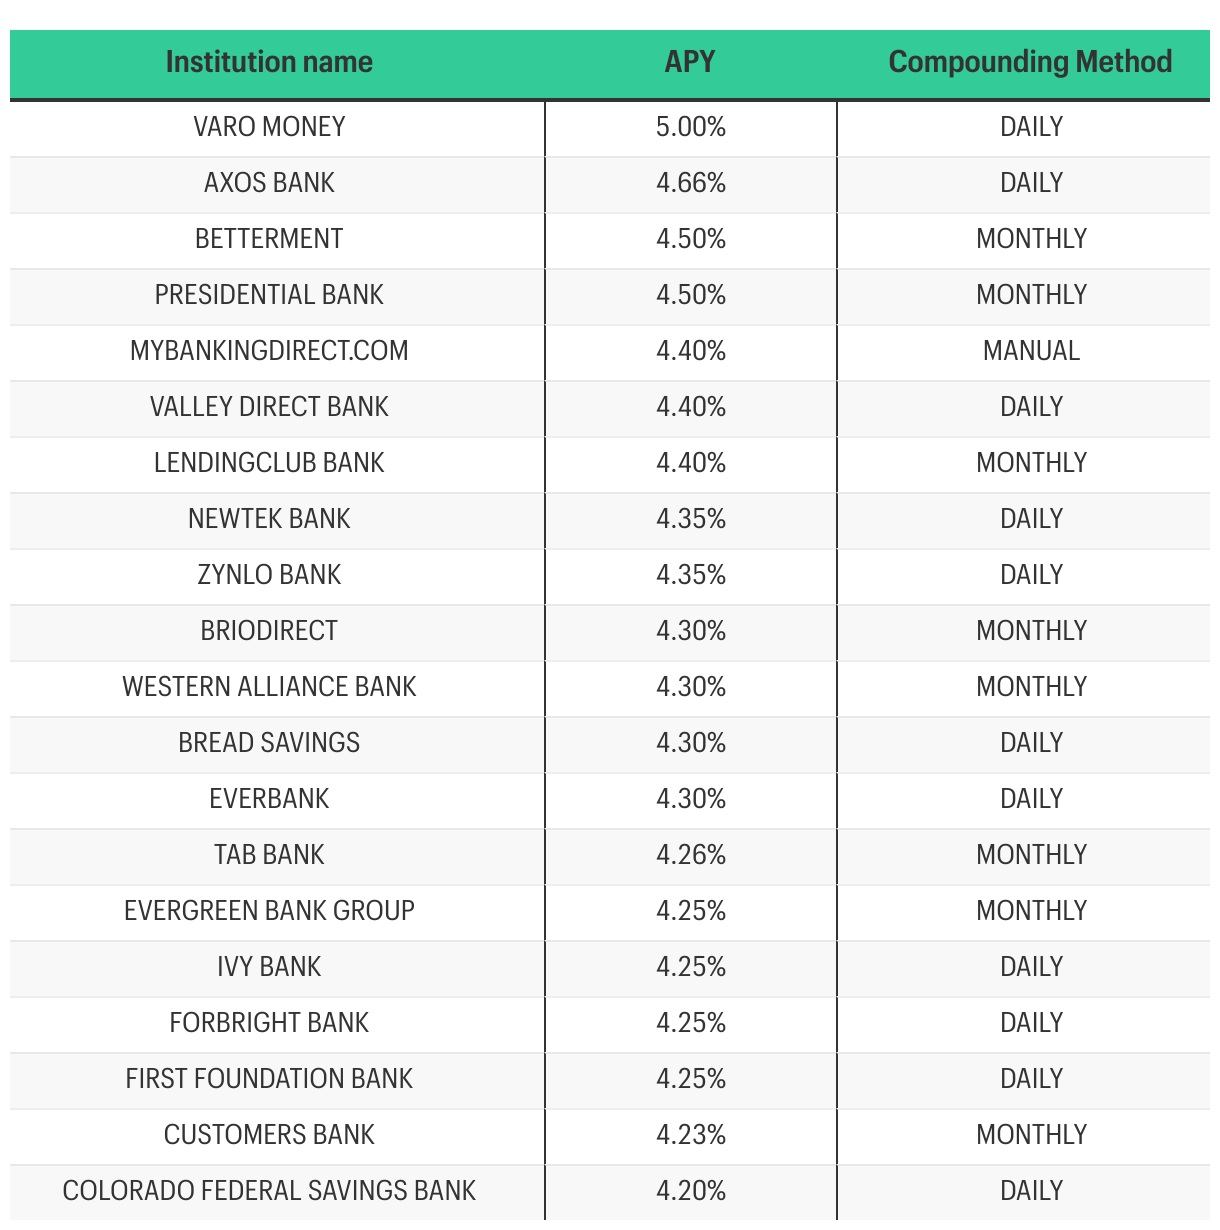Select WESTERN ALLIANCE BANK row name
This screenshot has height=1230, width=1220.
click(x=269, y=687)
